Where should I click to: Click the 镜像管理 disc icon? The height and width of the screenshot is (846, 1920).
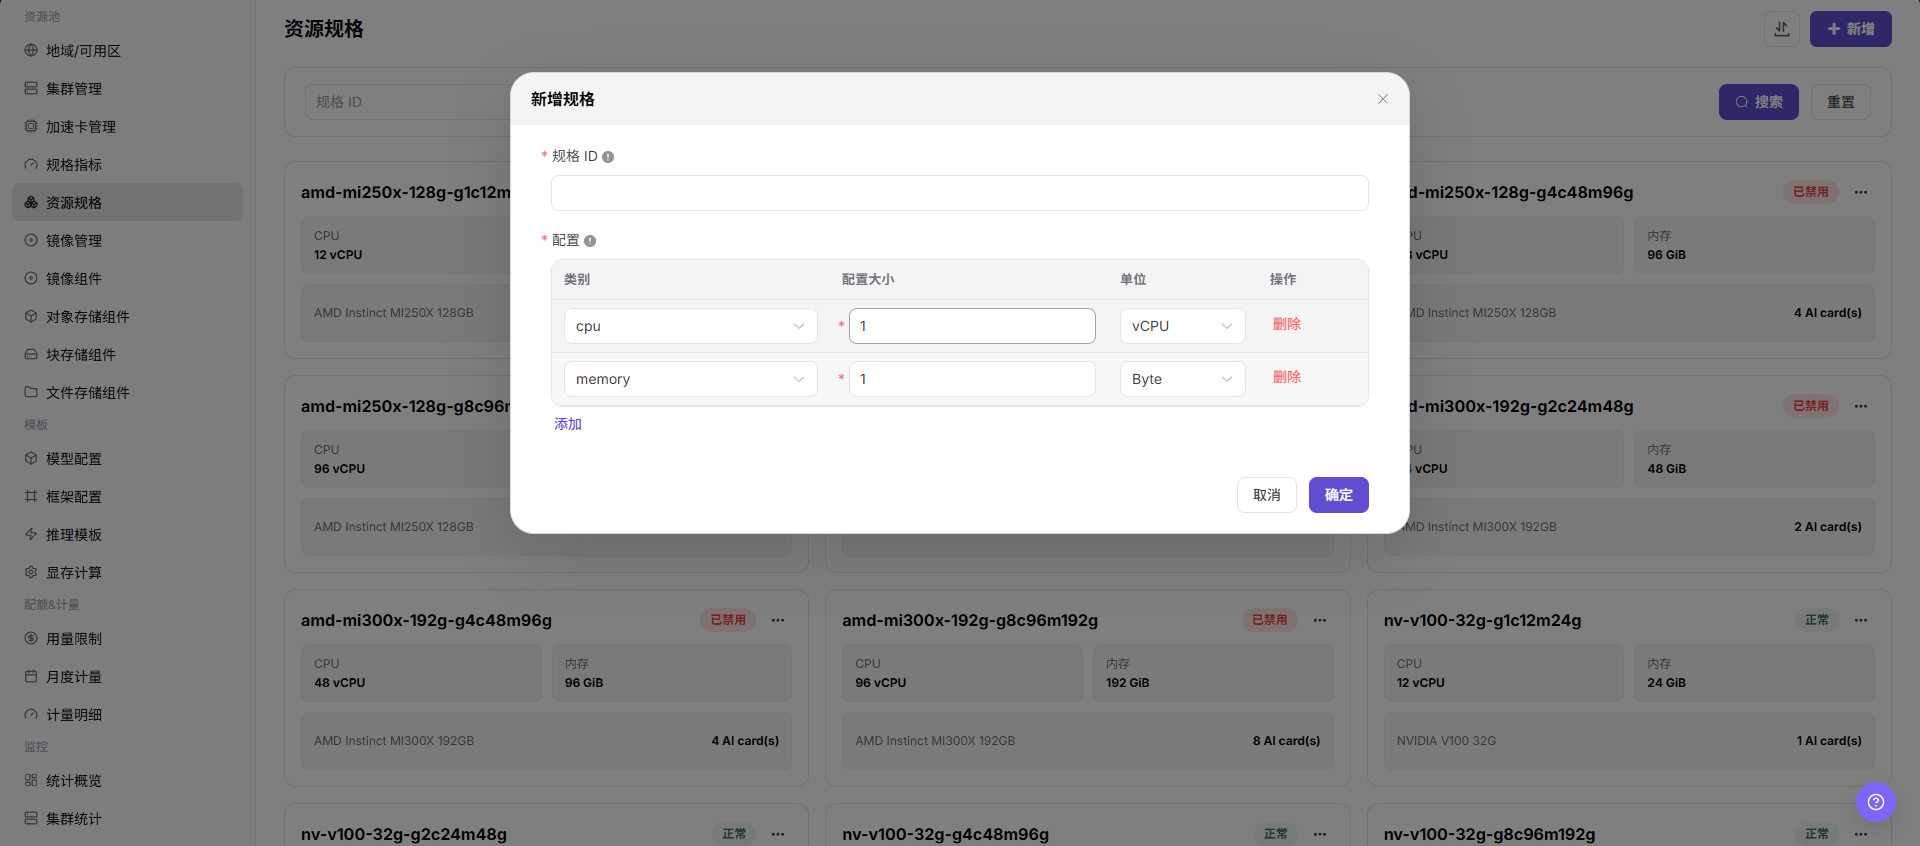31,240
